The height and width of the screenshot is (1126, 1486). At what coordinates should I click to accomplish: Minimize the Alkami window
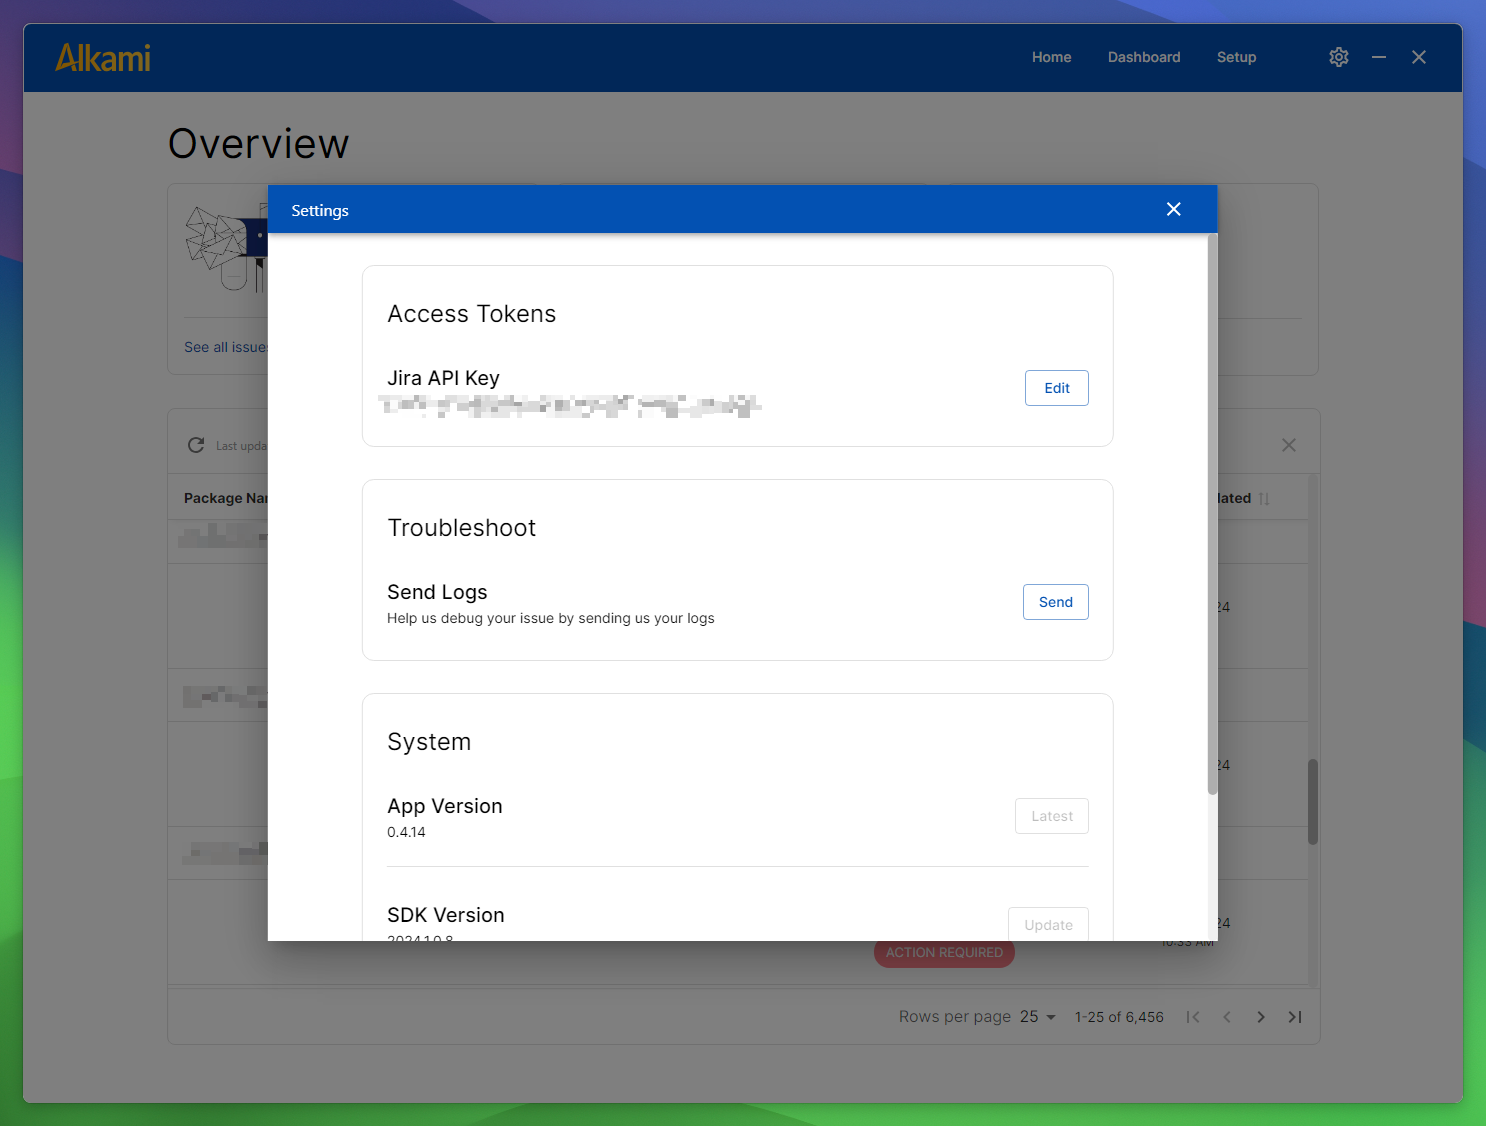(x=1379, y=57)
